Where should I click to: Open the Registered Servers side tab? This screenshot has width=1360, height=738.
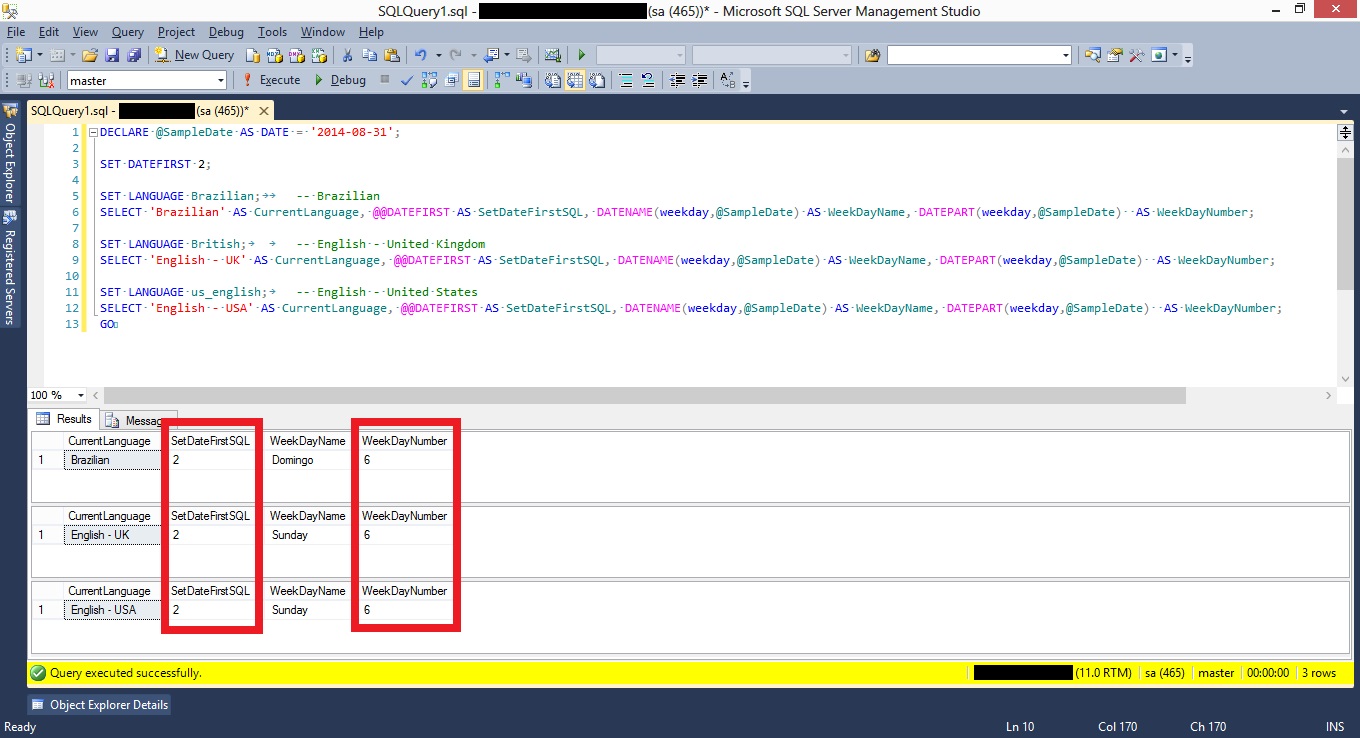pos(10,268)
